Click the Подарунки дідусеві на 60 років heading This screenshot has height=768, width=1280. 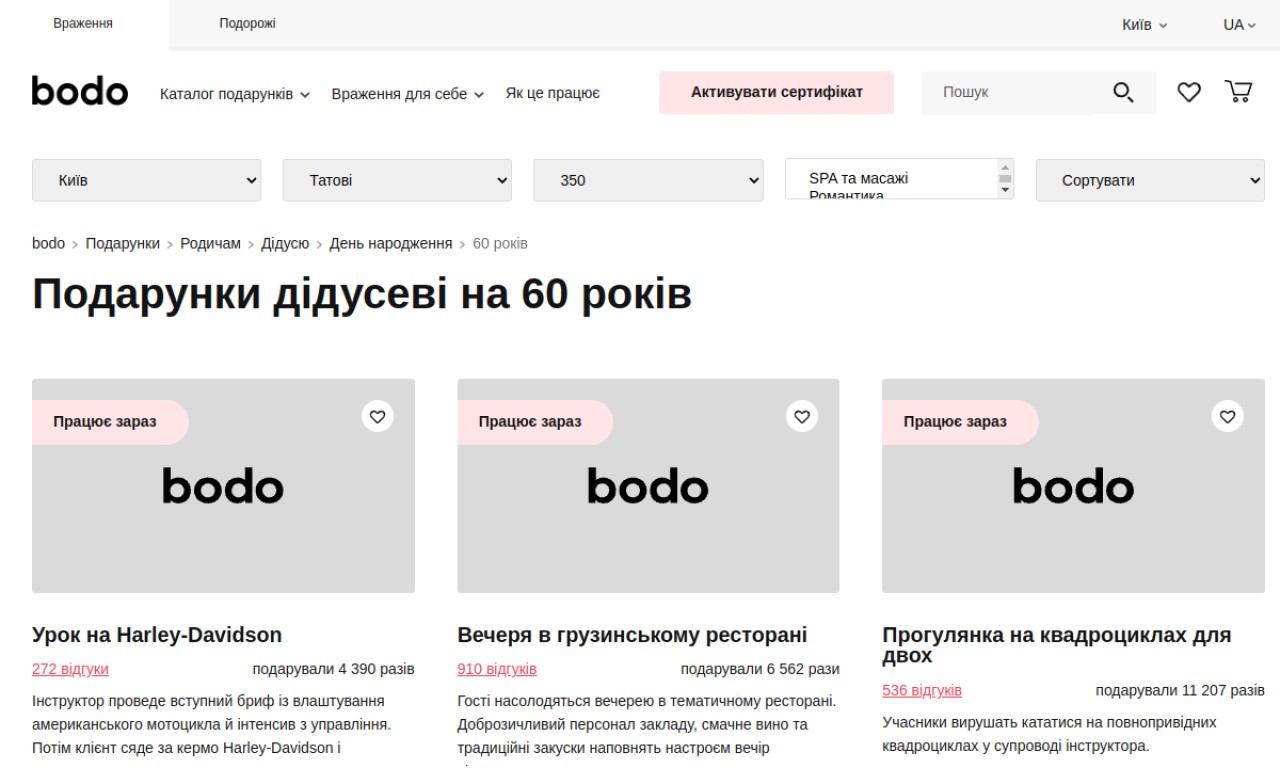(x=362, y=294)
